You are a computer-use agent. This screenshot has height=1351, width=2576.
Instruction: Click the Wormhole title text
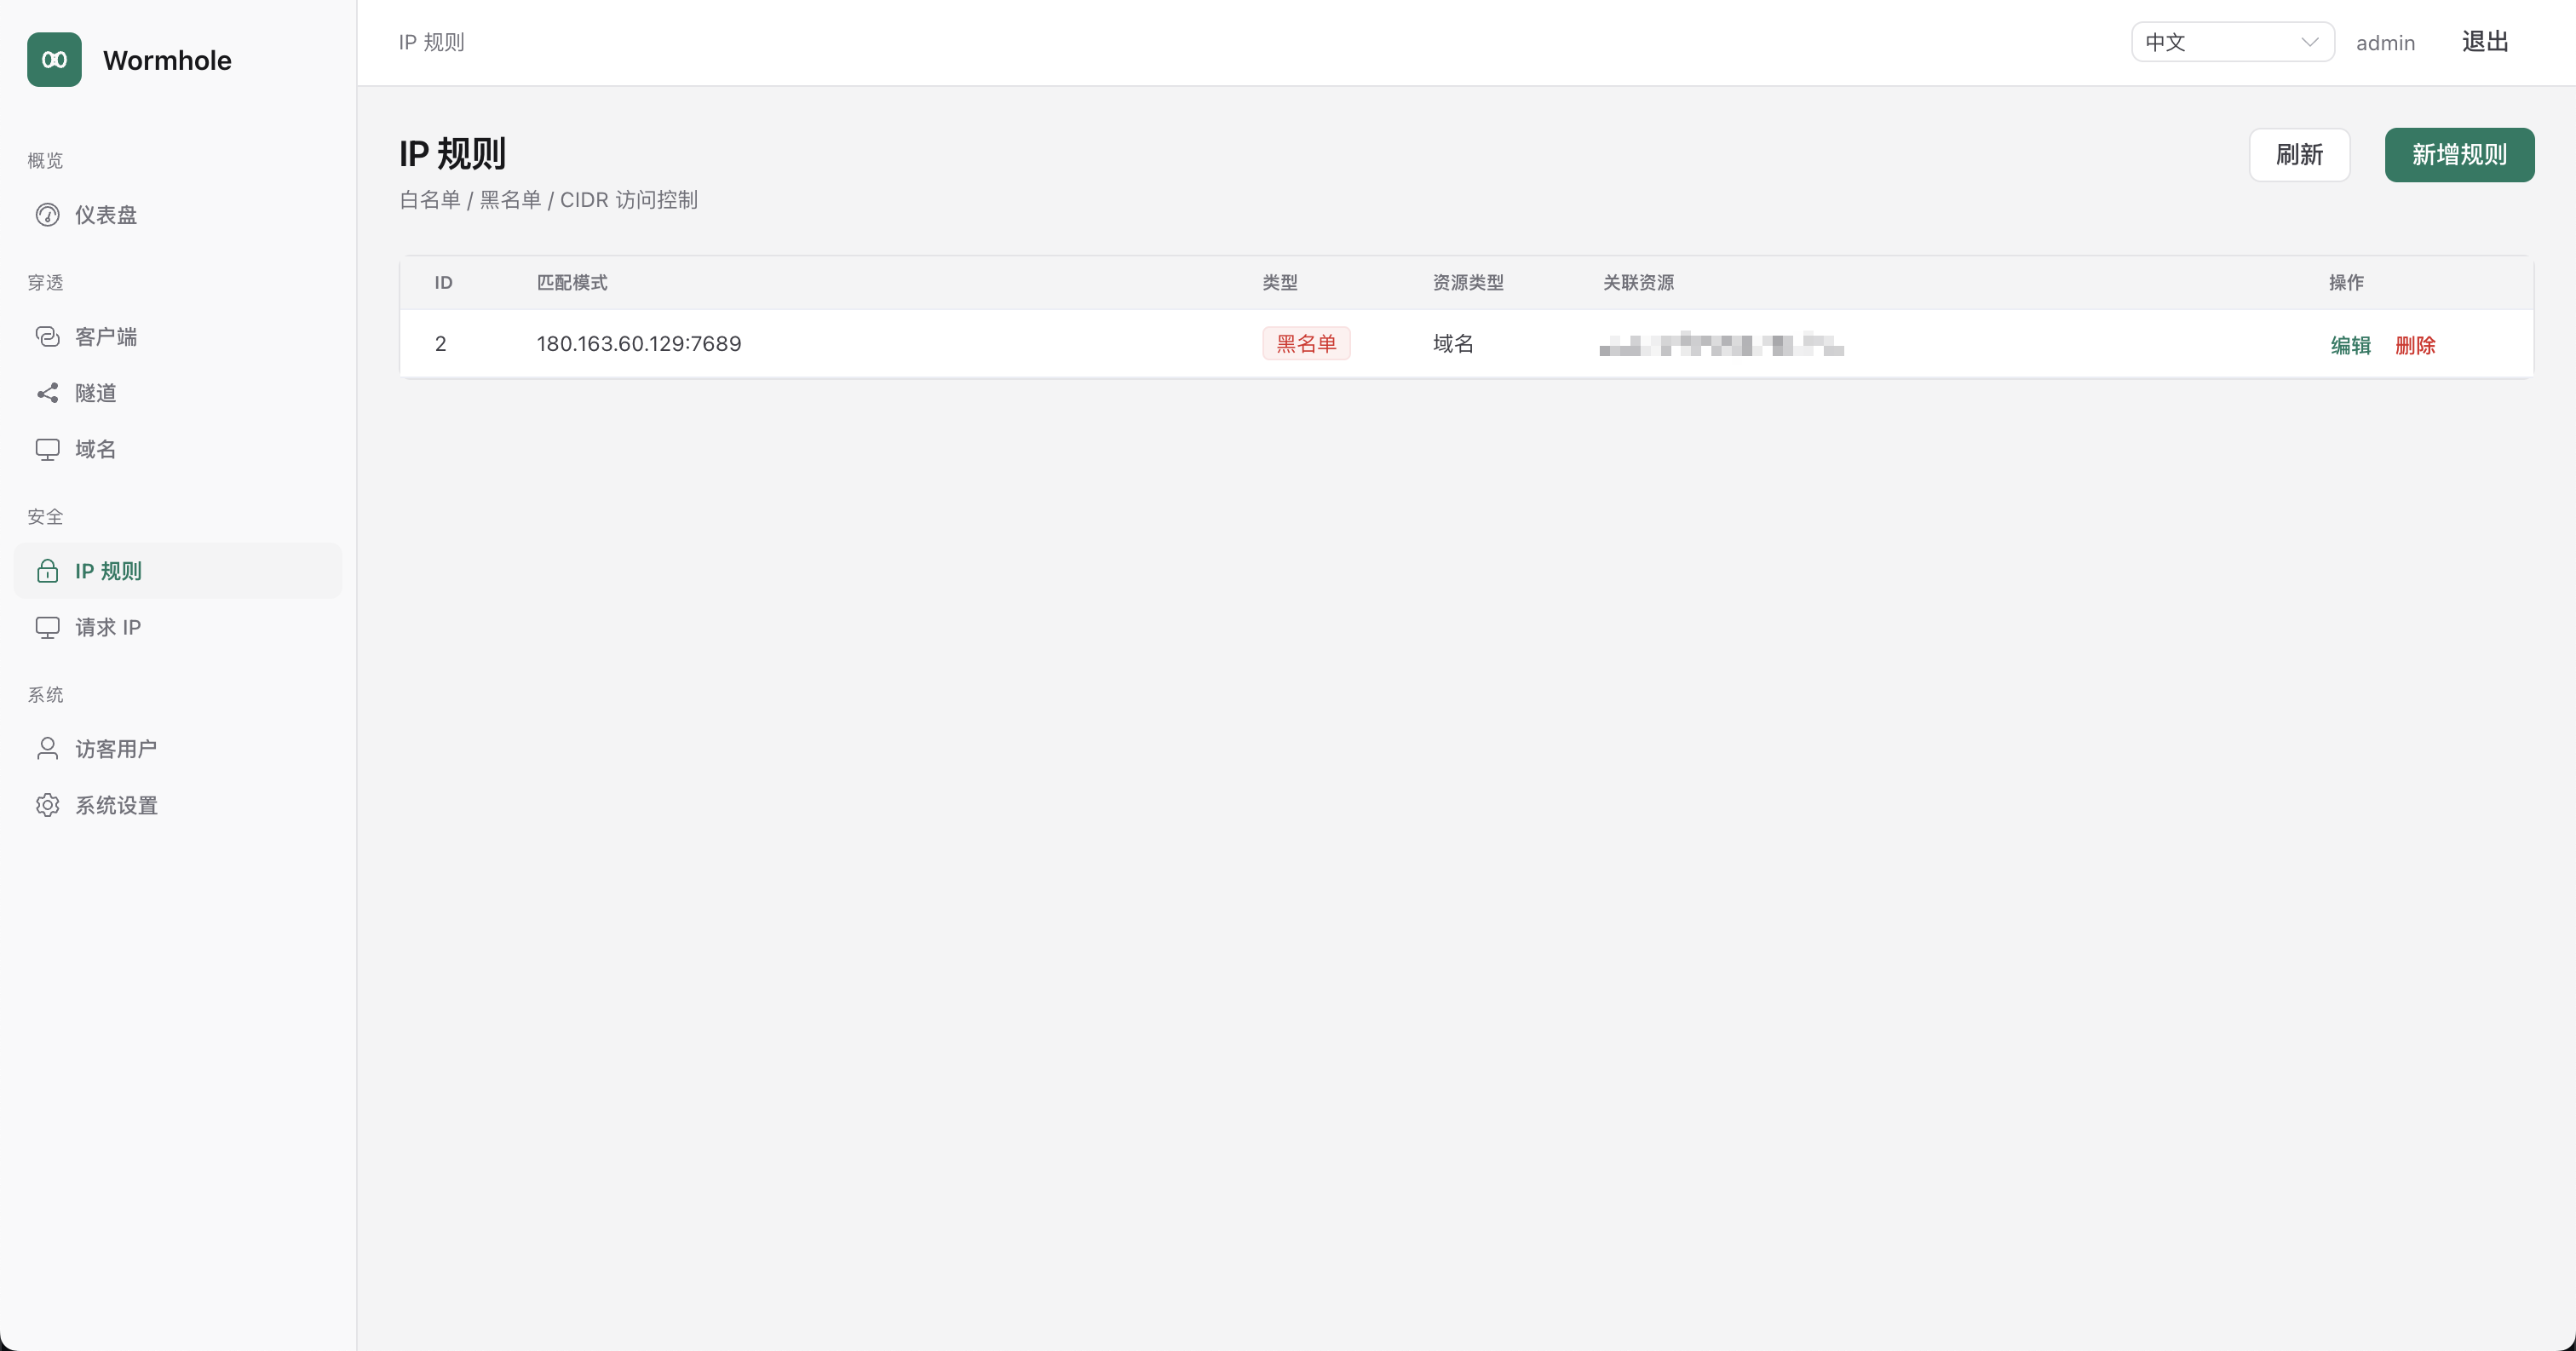[x=167, y=60]
